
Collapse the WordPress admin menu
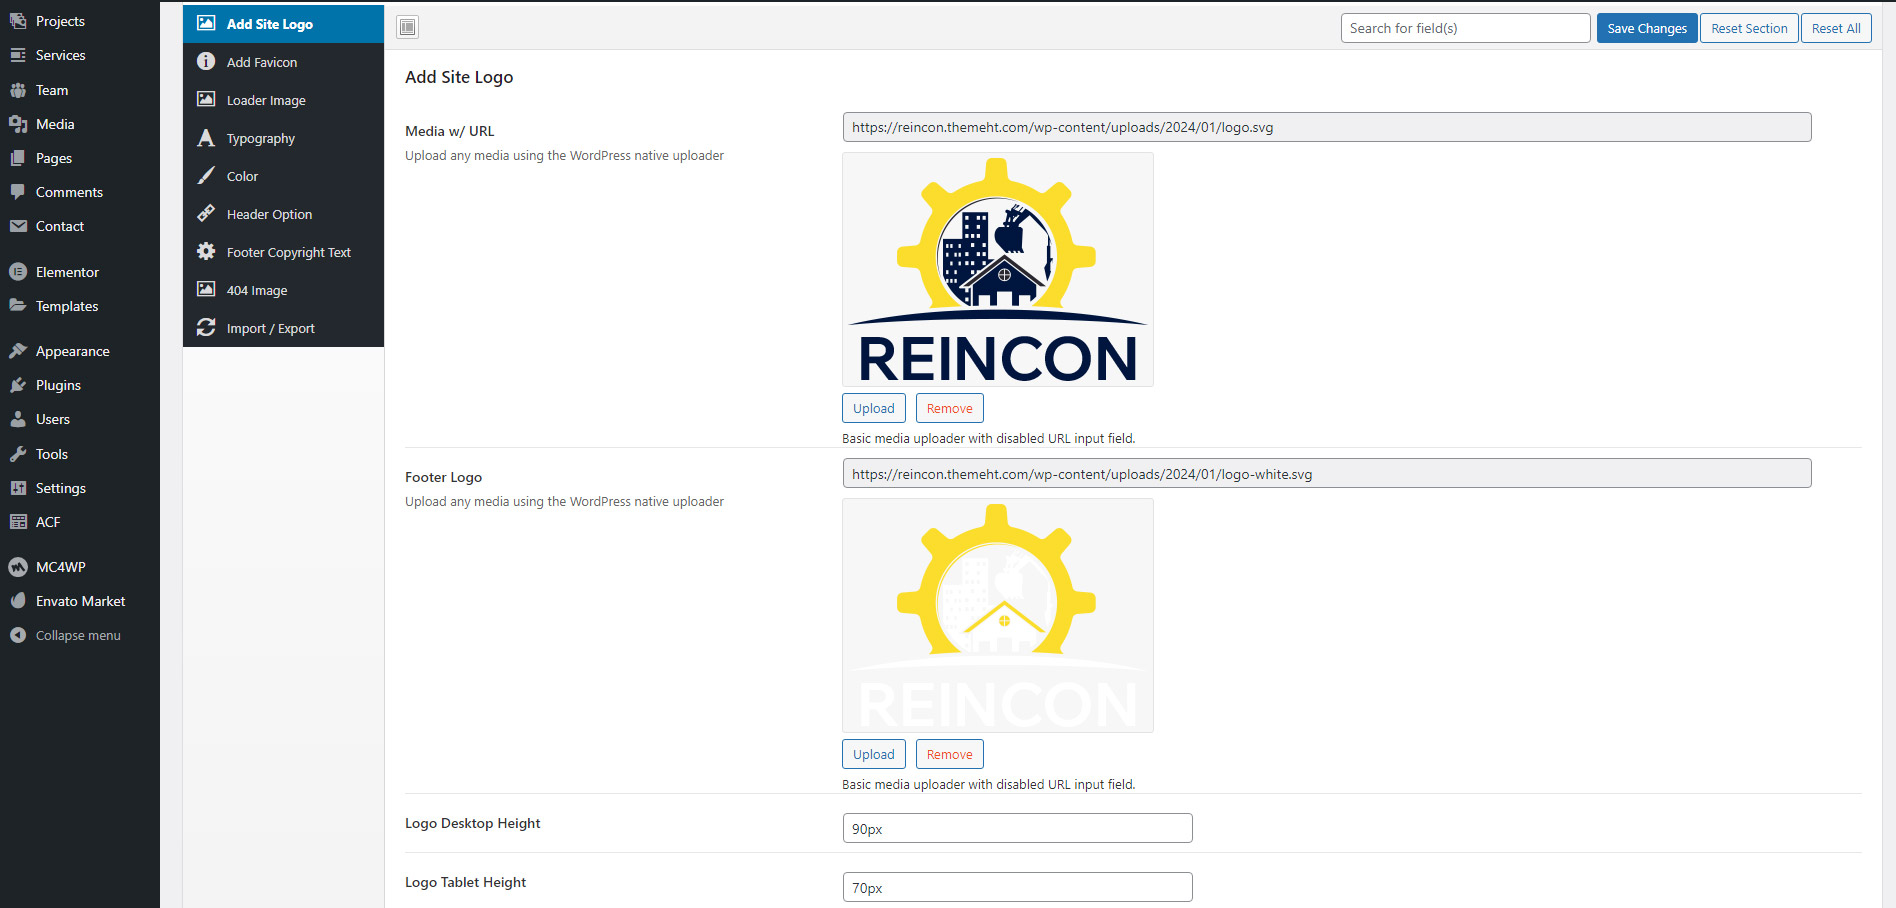(x=77, y=635)
